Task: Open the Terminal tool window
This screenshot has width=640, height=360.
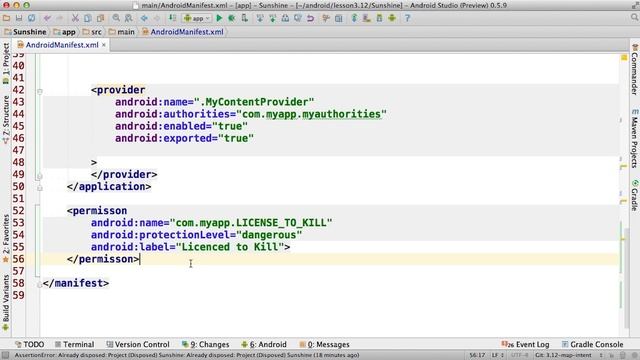Action: (x=74, y=344)
